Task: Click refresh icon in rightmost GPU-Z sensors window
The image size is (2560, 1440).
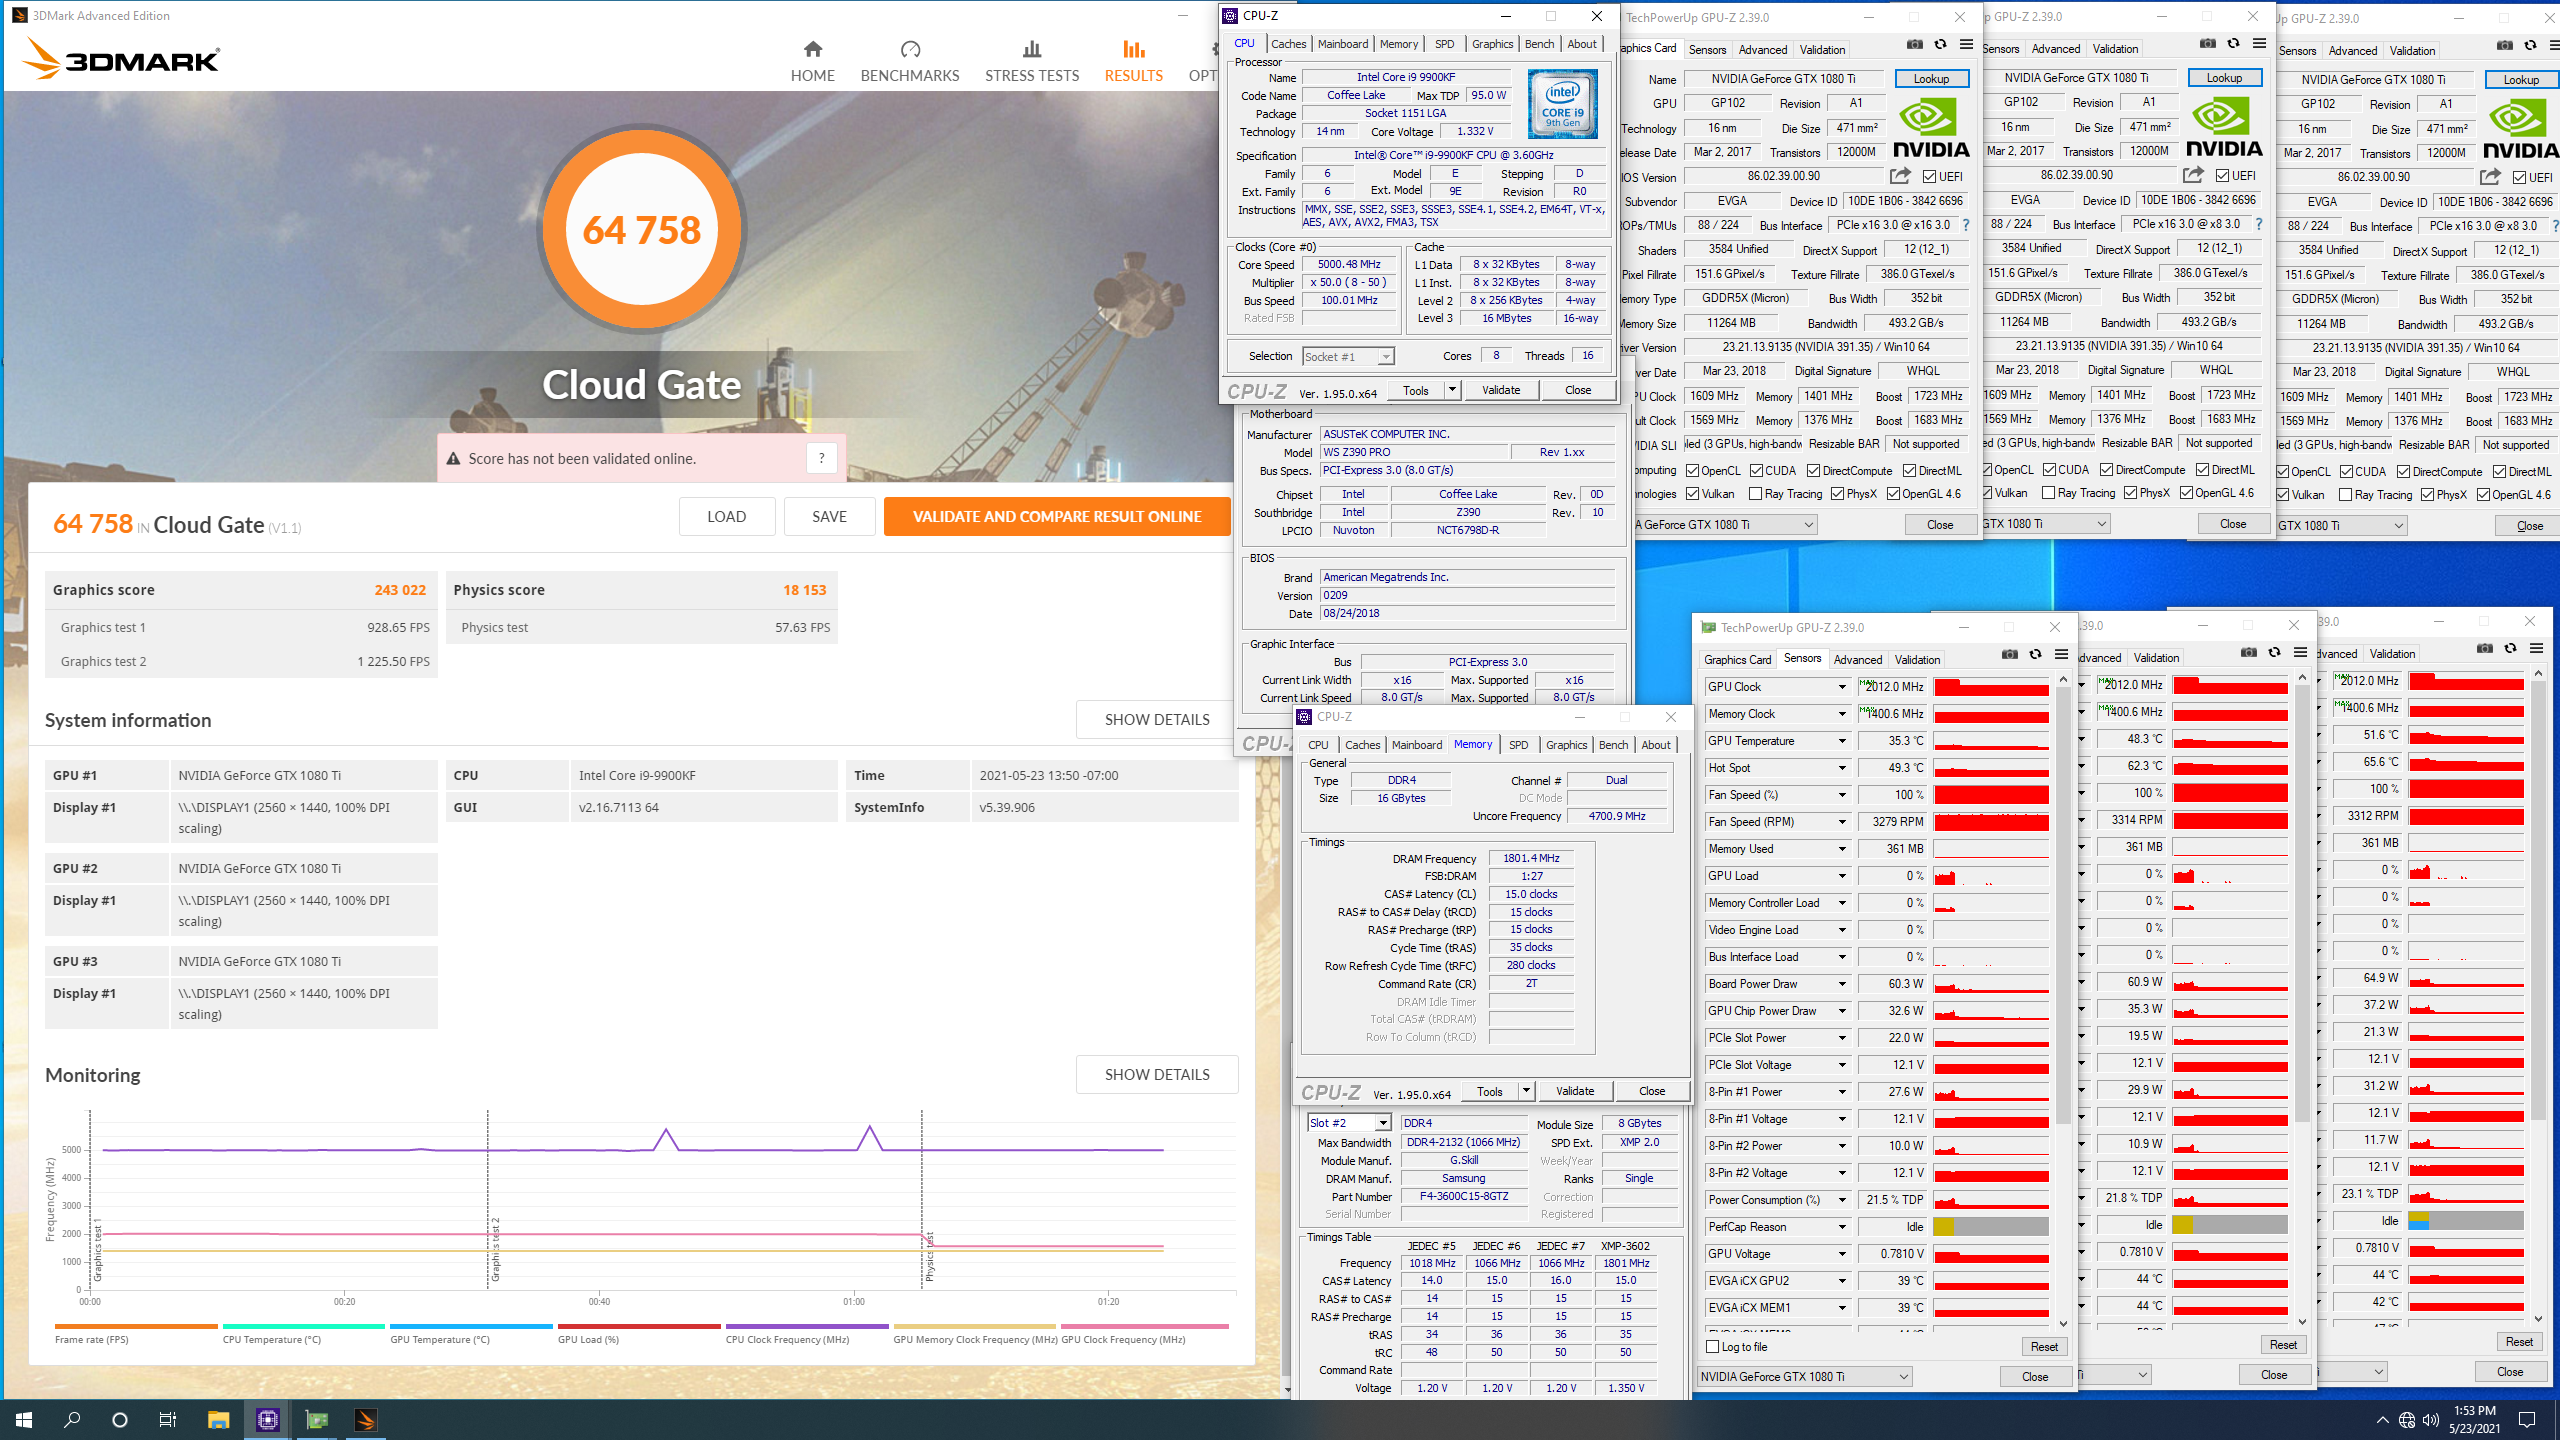Action: pos(2510,648)
